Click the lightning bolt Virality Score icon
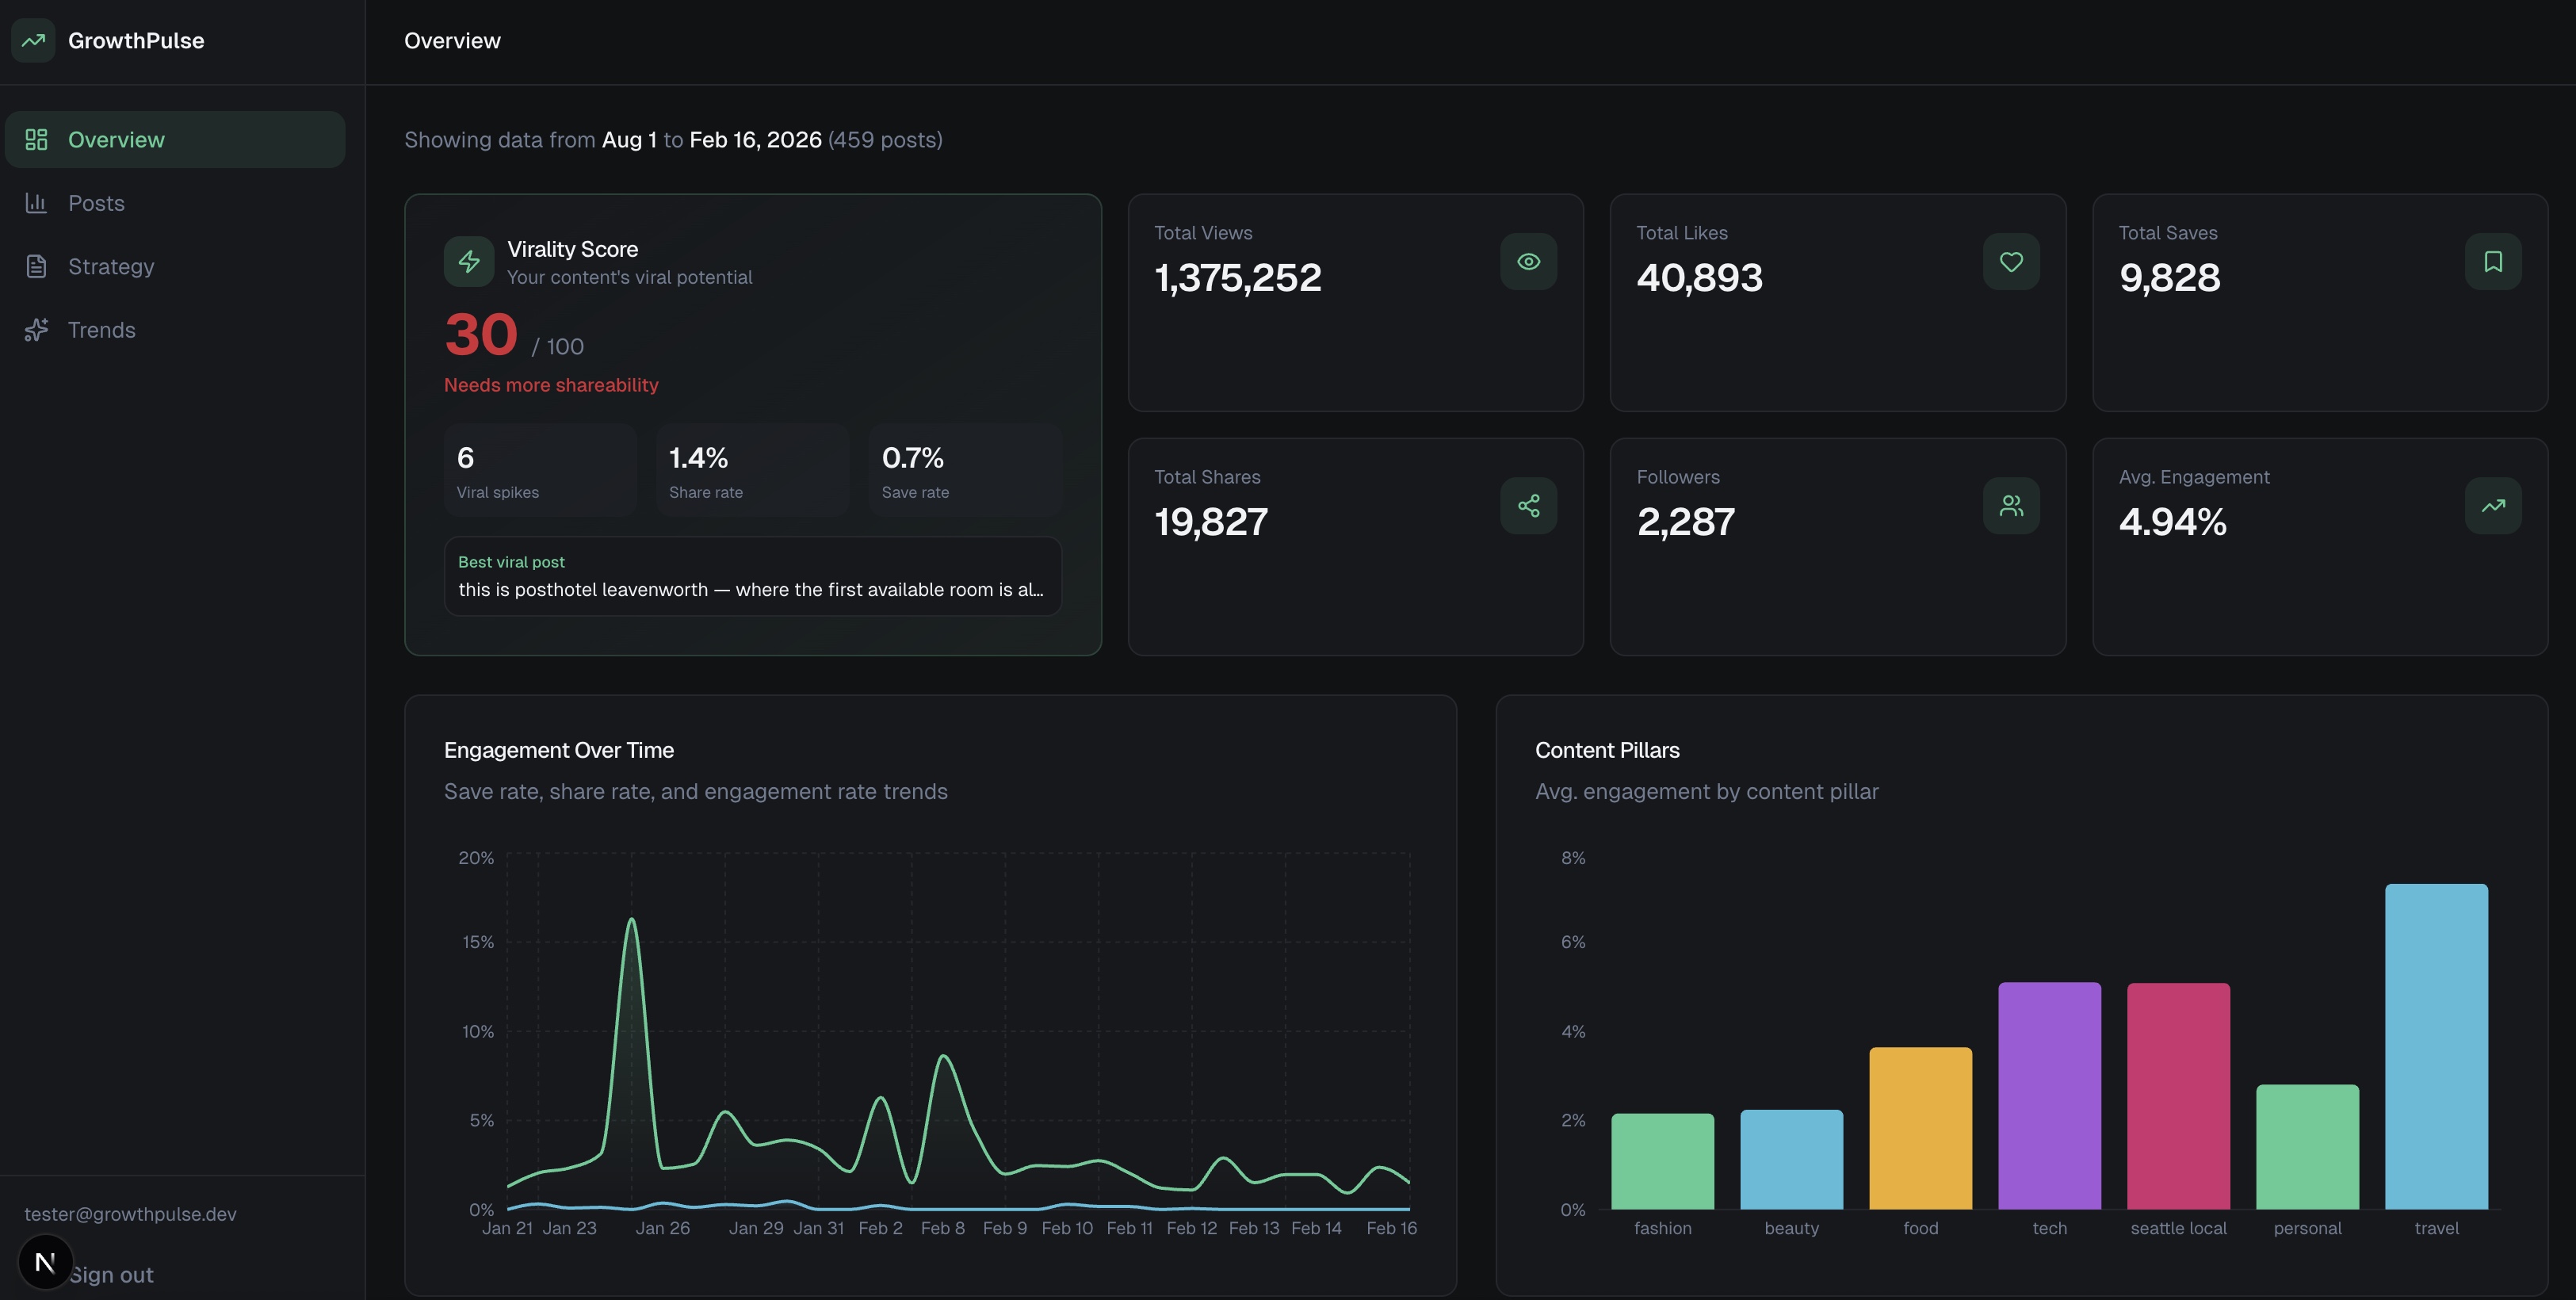This screenshot has width=2576, height=1300. (468, 261)
